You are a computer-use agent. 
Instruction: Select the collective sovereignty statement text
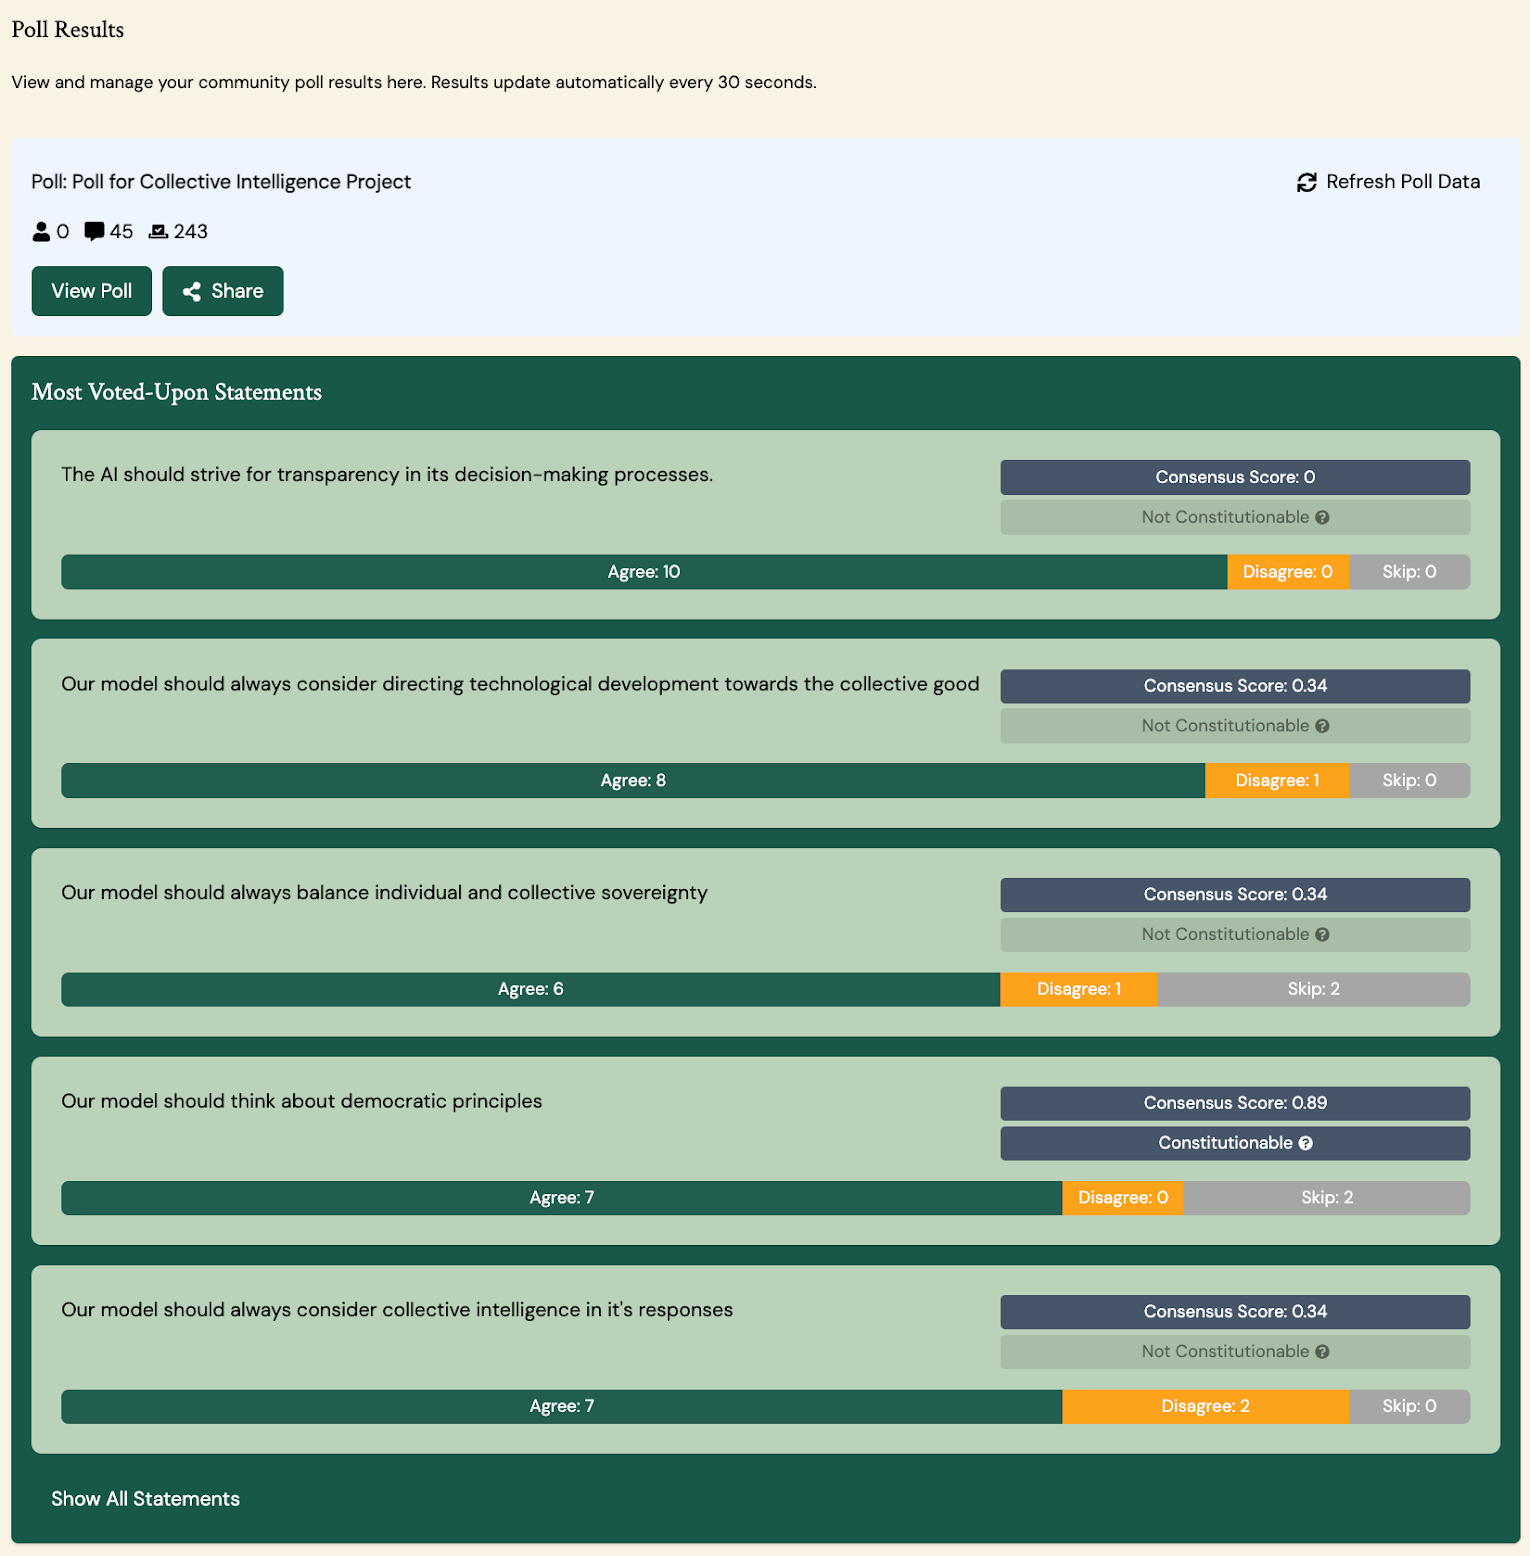point(384,892)
